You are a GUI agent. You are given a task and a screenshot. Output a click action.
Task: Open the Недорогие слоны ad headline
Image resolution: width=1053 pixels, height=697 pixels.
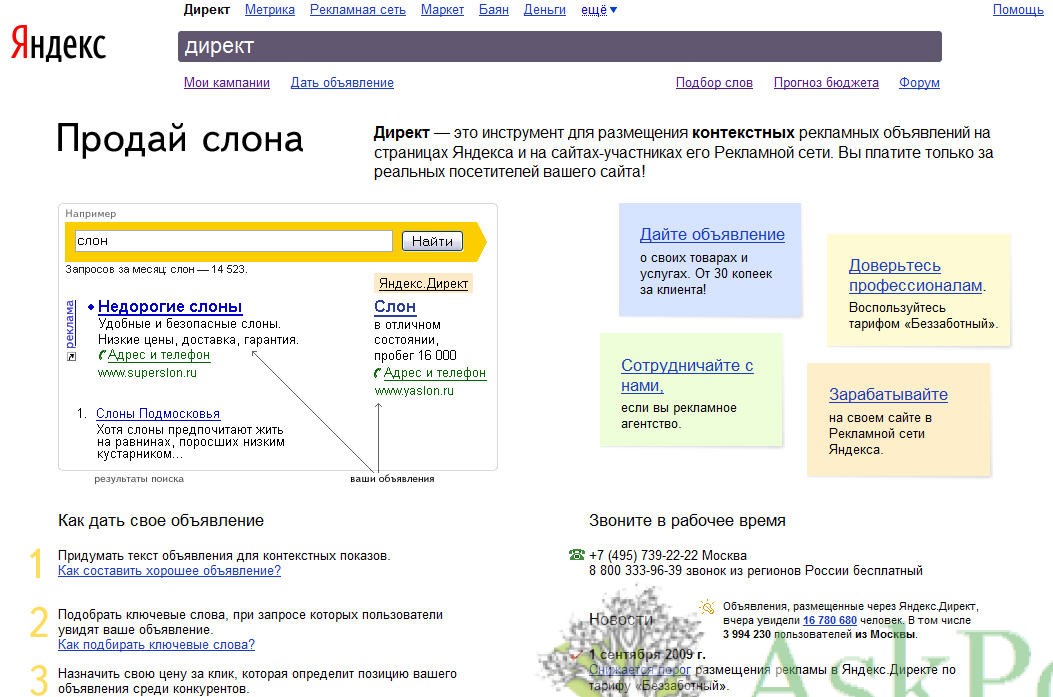(x=170, y=306)
